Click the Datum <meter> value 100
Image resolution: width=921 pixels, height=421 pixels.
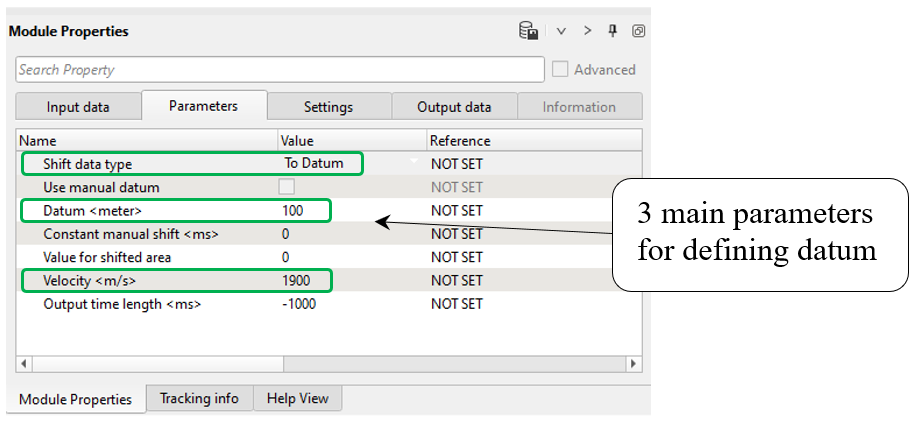click(x=293, y=210)
